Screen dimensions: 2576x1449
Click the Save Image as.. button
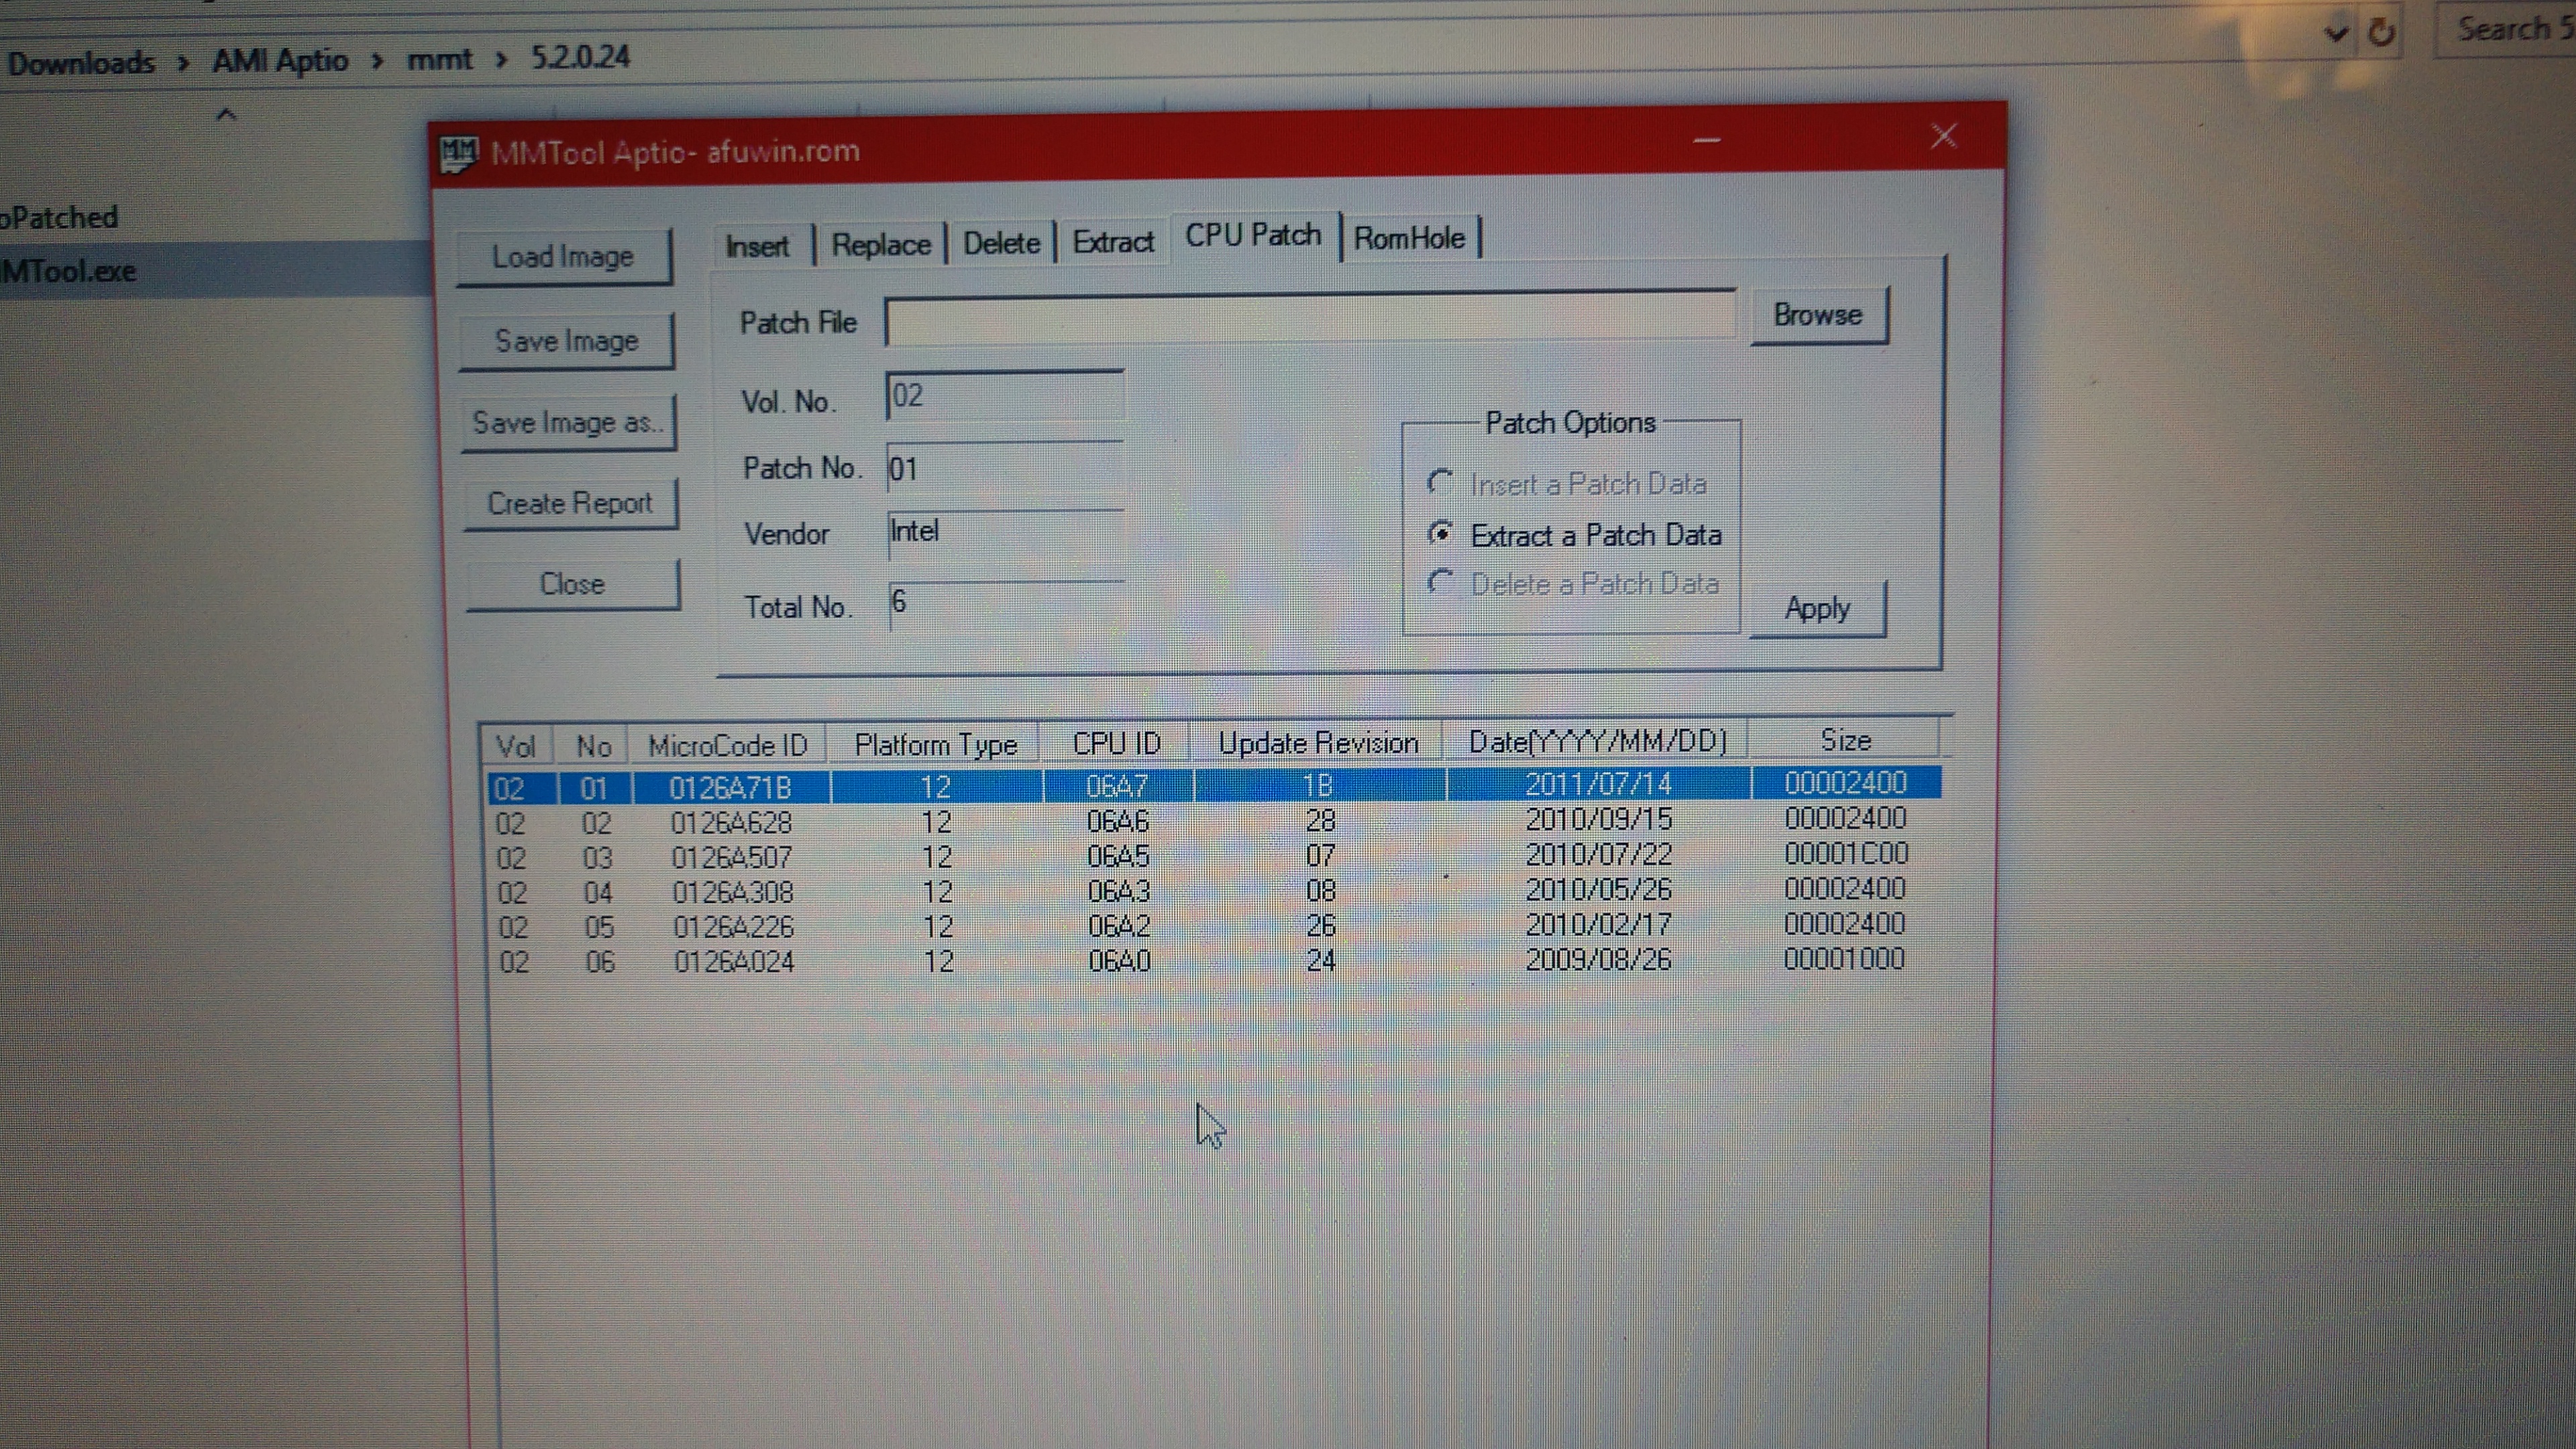click(568, 423)
